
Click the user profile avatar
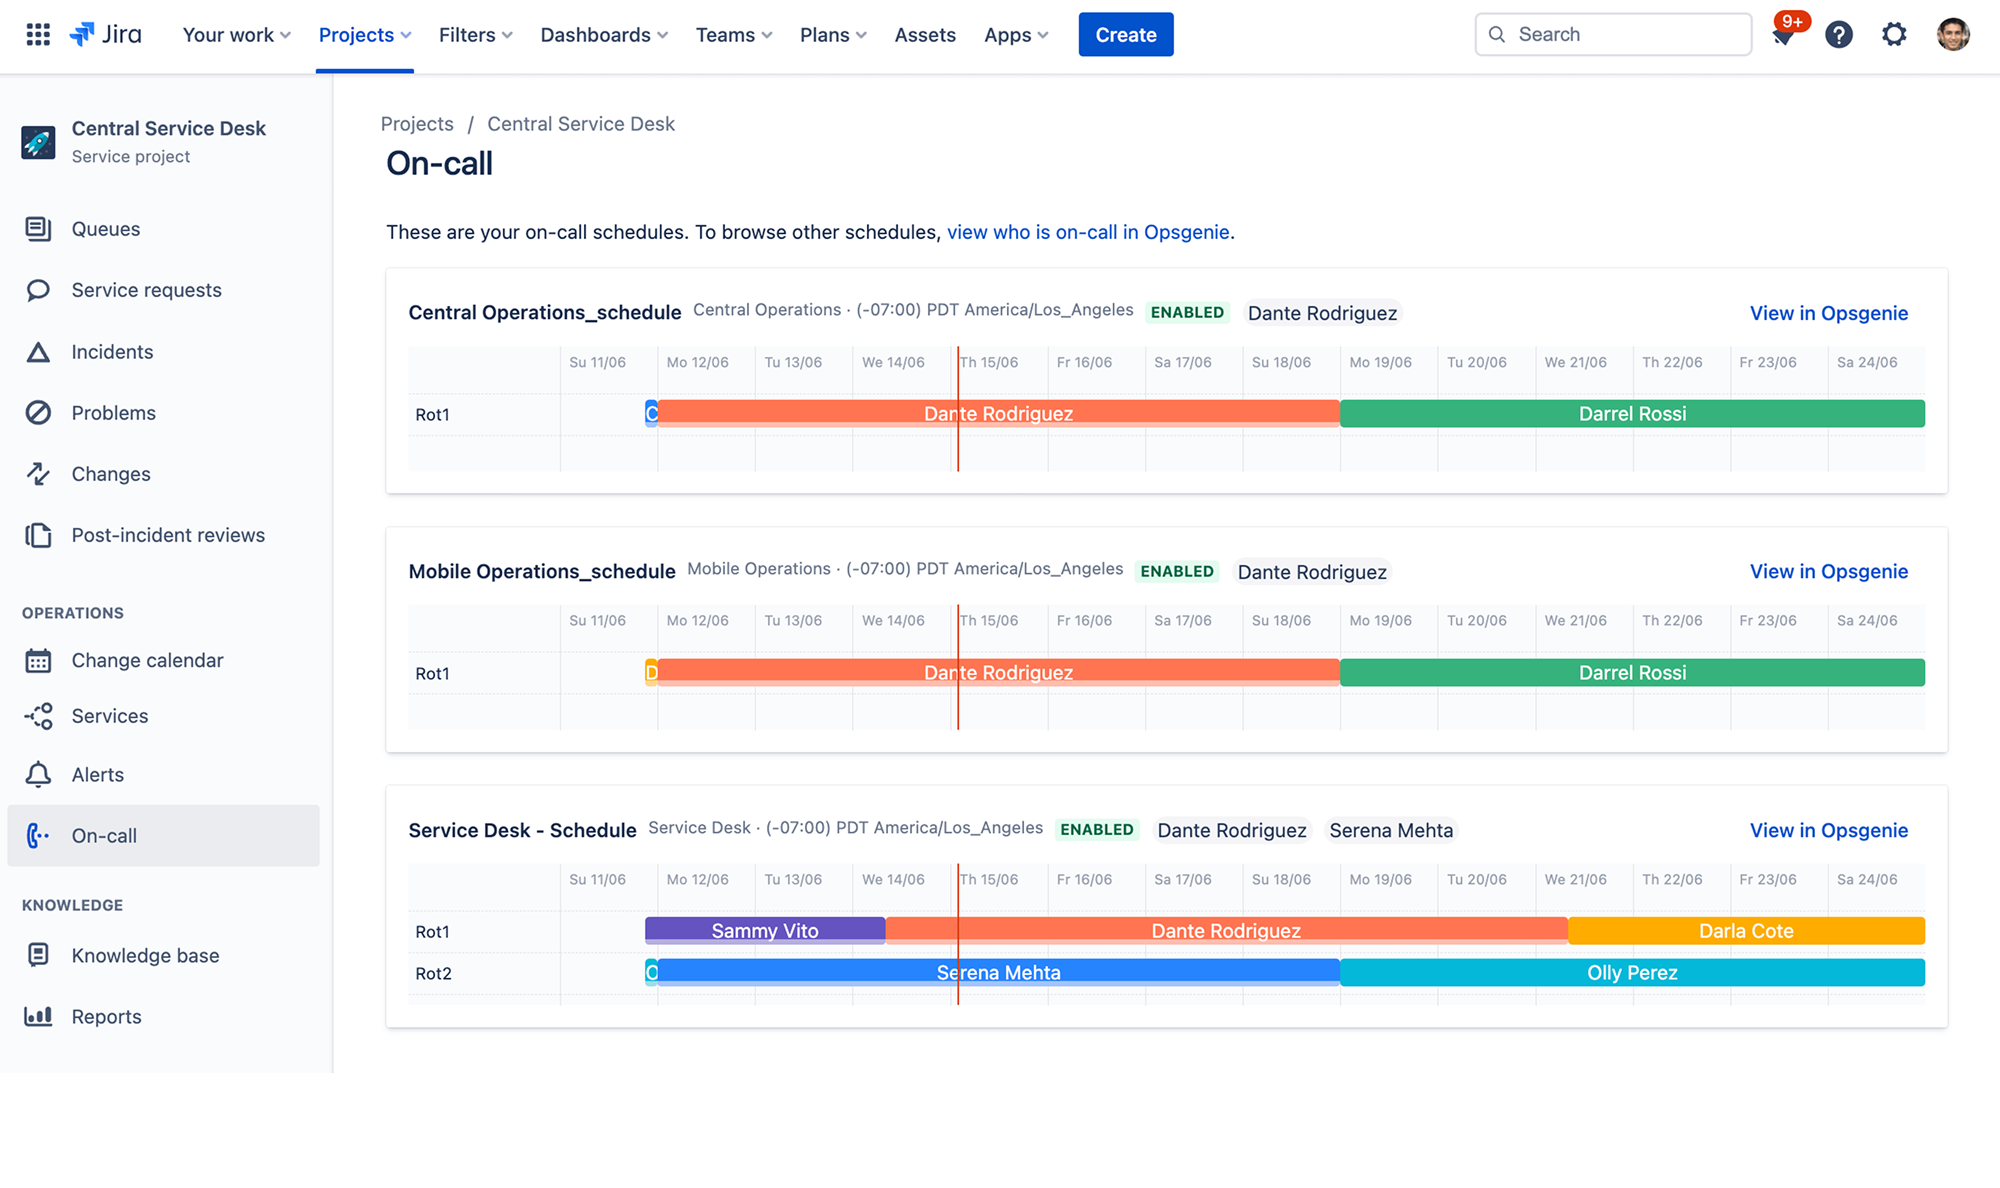tap(1952, 34)
